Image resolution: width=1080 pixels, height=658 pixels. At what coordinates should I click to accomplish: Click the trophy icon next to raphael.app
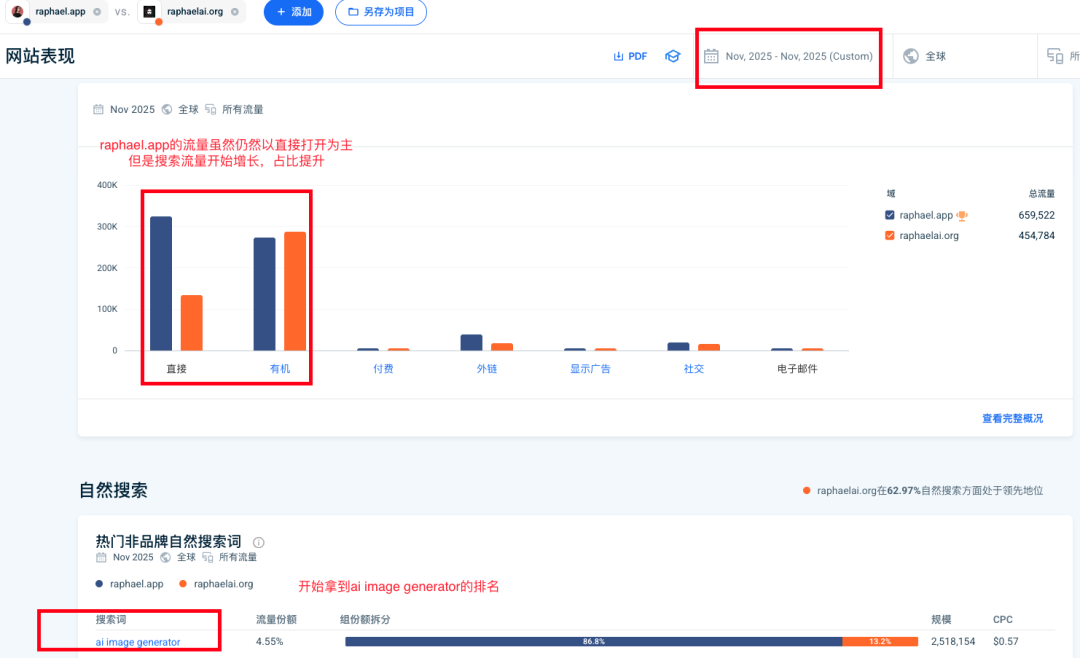pyautogui.click(x=962, y=216)
